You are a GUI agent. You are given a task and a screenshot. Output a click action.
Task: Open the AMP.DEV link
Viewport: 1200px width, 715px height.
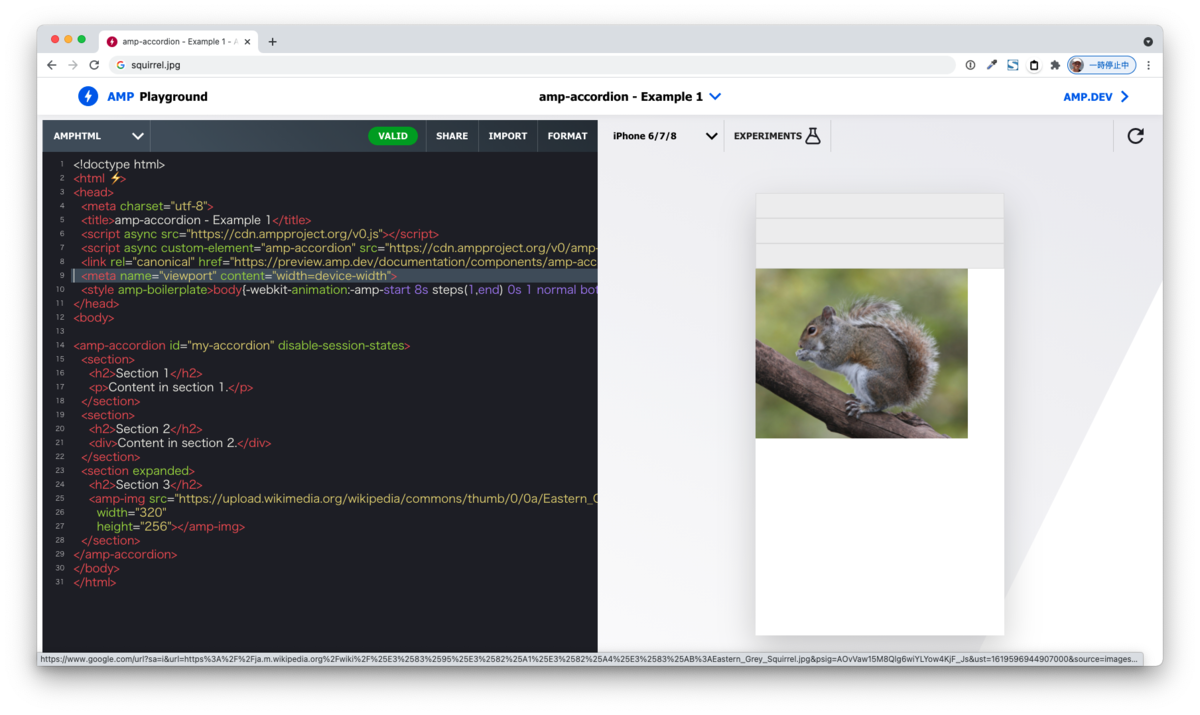1096,97
